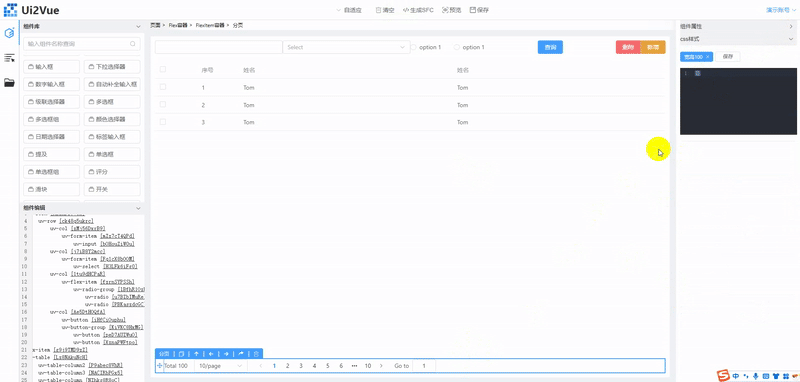Open the 演示账号 account dropdown

tap(781, 10)
